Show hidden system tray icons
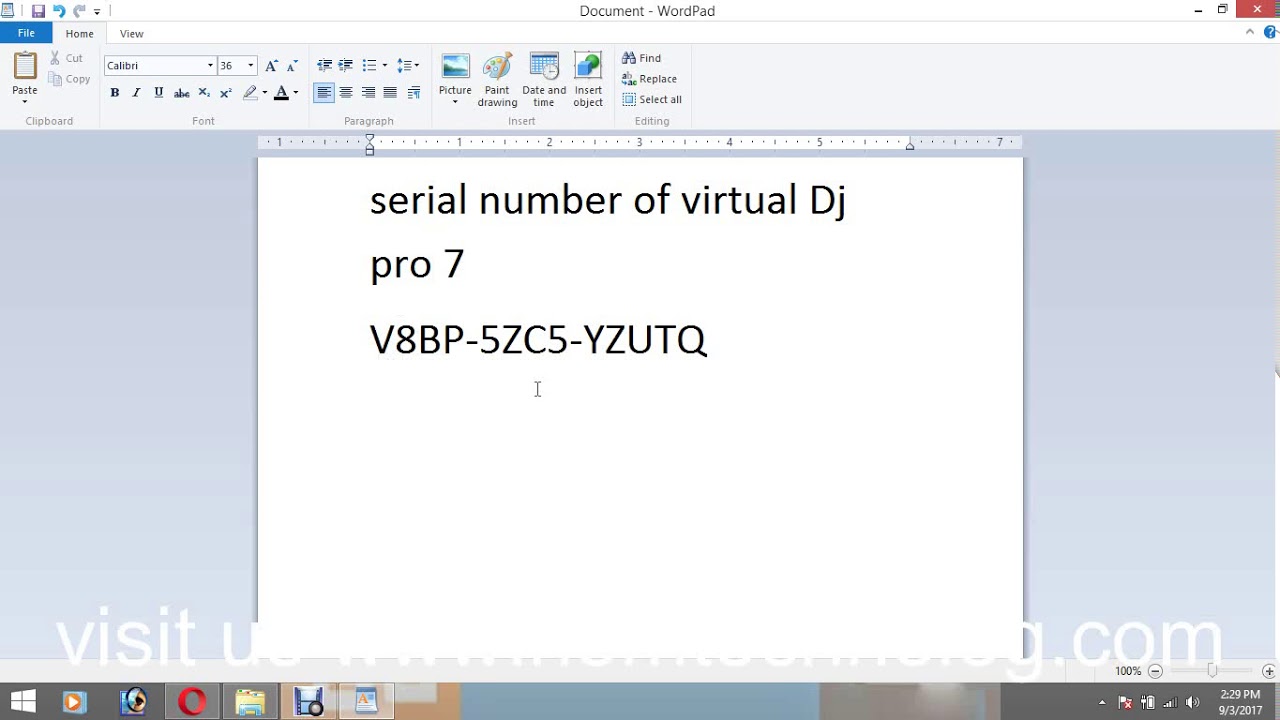Screen dimensions: 1280x720 click(1102, 702)
